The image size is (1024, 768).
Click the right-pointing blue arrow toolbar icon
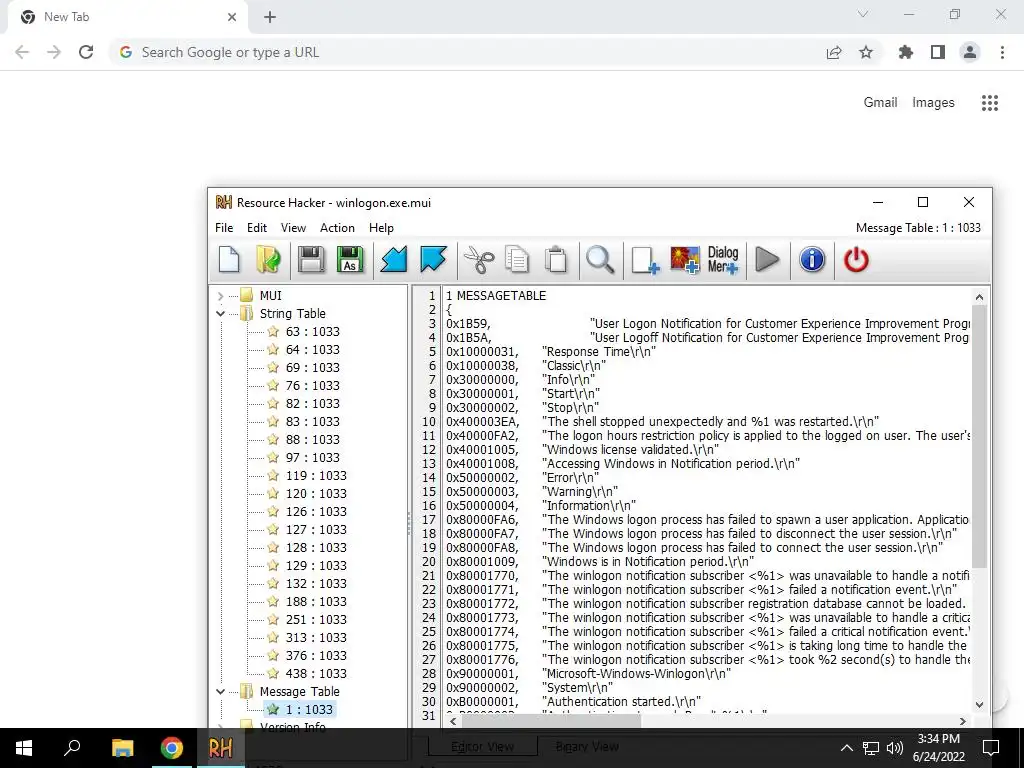click(x=433, y=260)
